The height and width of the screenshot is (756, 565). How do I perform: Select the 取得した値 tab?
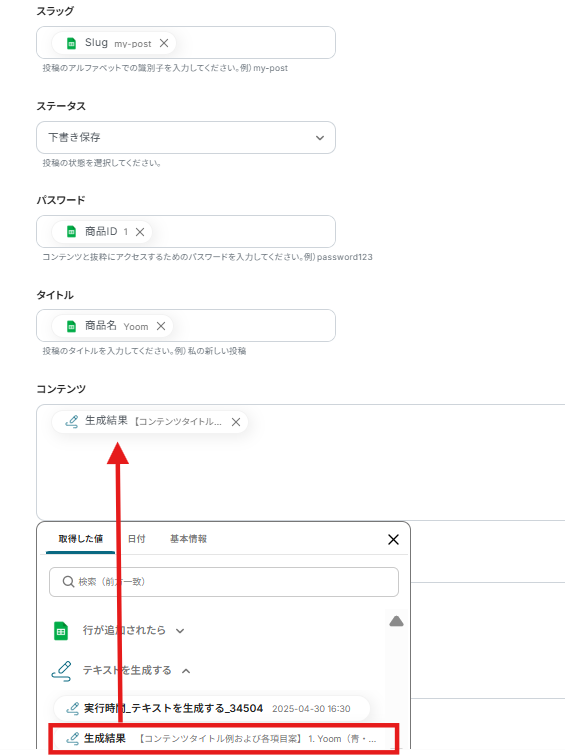point(81,539)
